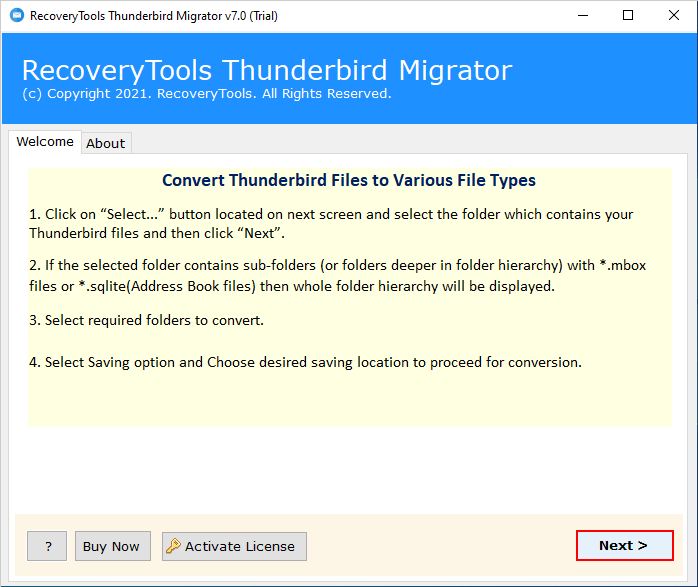This screenshot has width=698, height=587.
Task: Click the Activate License button
Action: point(234,546)
